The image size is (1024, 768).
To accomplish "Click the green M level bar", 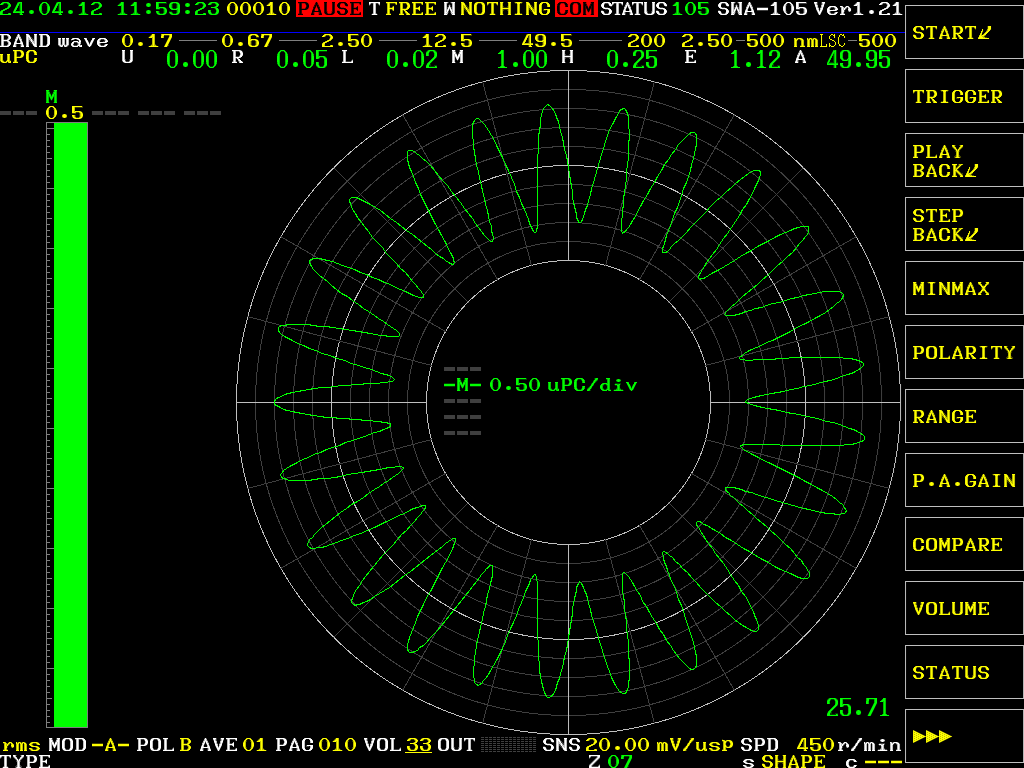I will [x=71, y=424].
